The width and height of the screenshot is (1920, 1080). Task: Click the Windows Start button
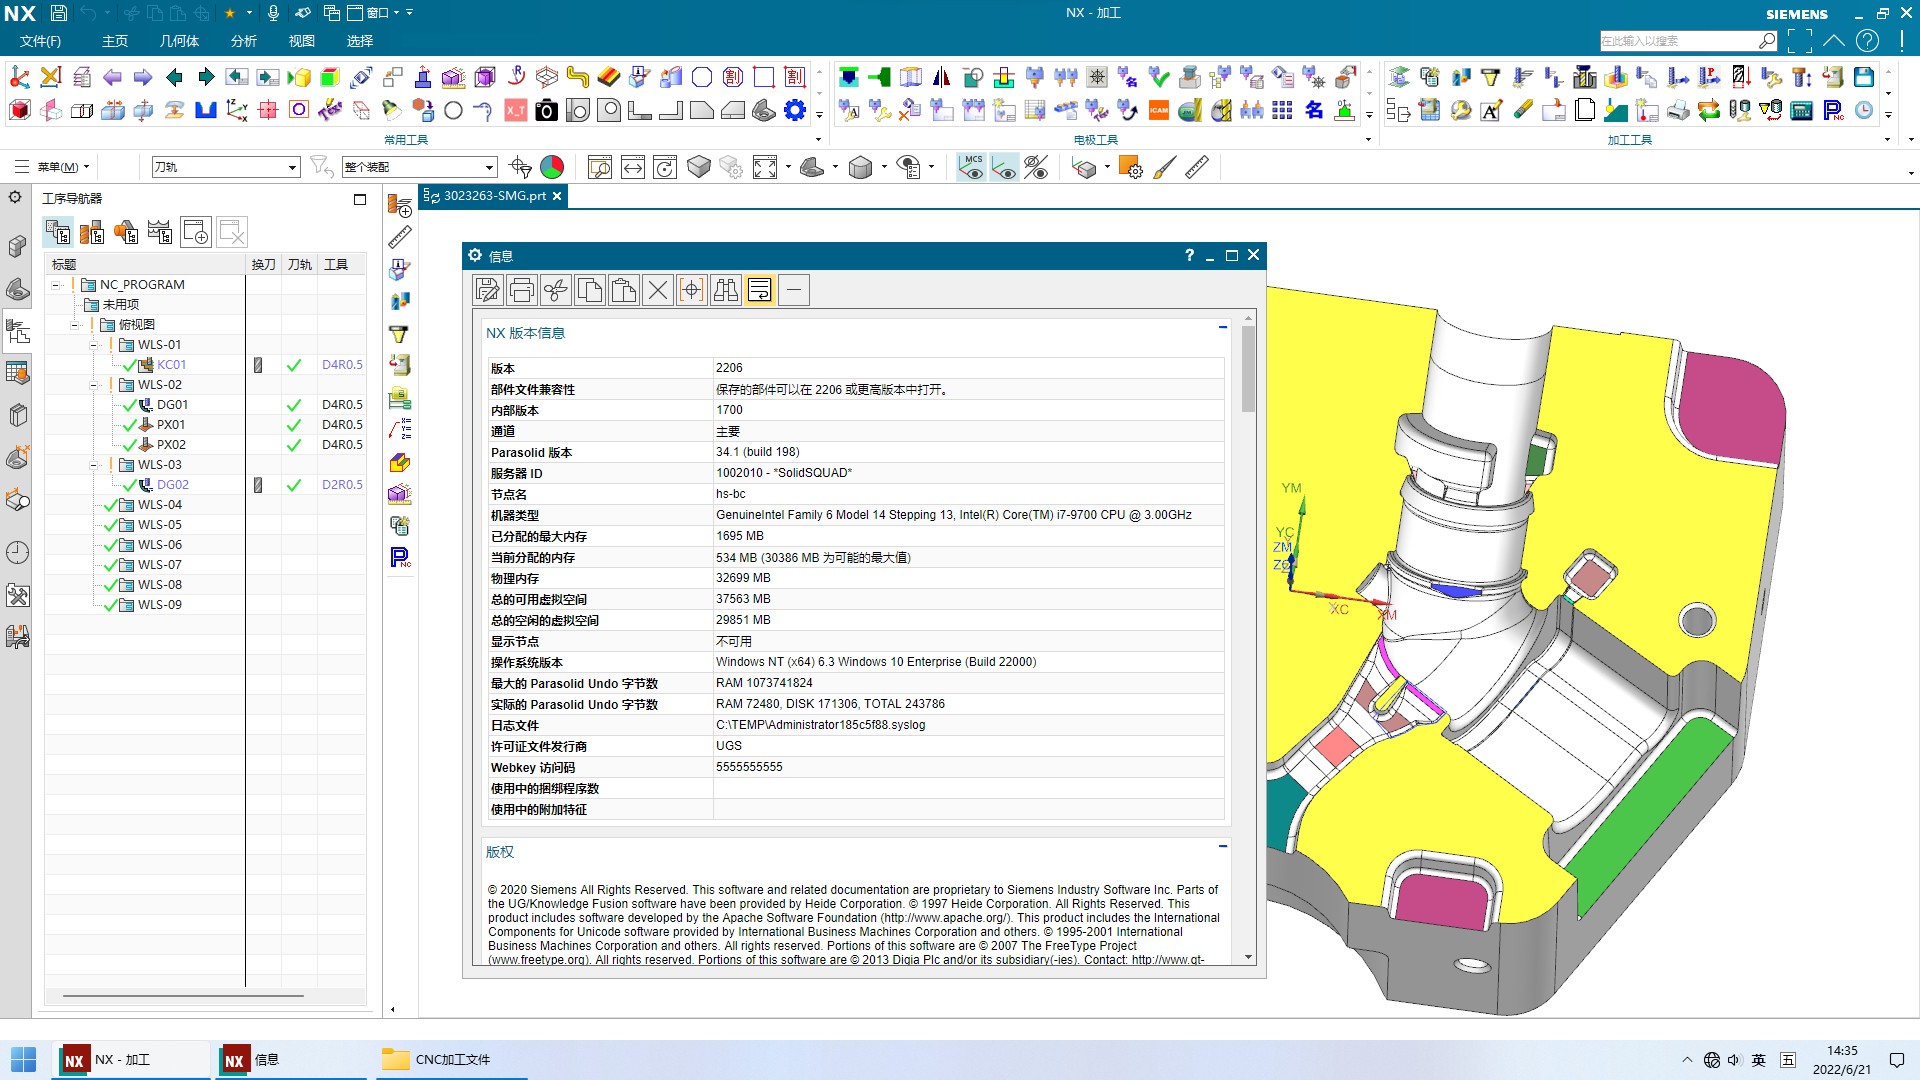pos(23,1060)
